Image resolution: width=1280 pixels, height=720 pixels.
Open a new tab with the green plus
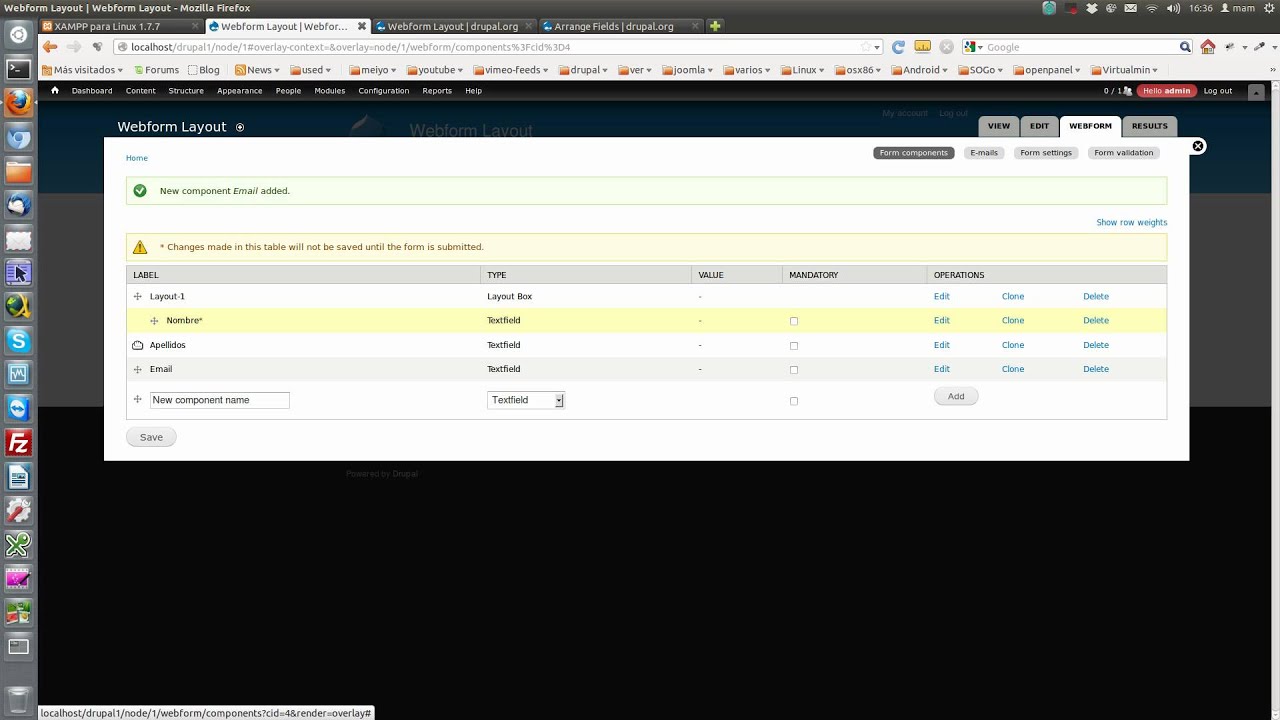coord(715,26)
